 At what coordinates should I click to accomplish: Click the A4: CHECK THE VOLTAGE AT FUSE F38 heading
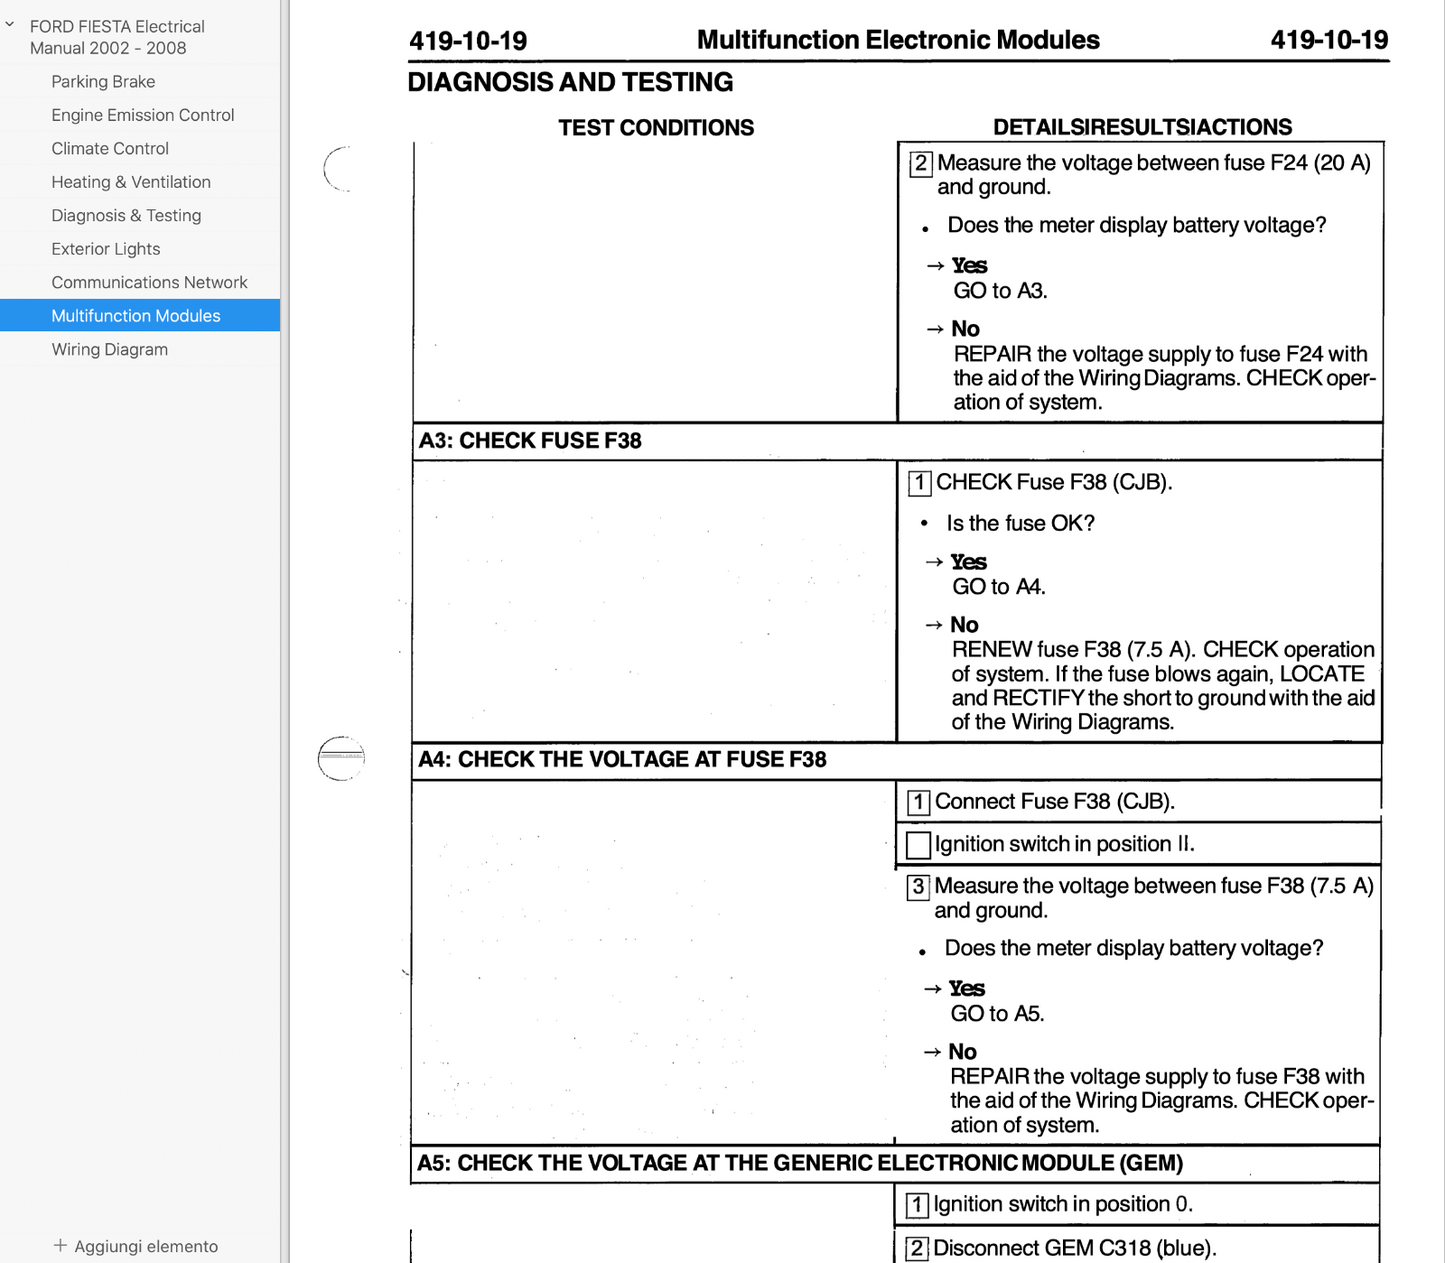622,760
